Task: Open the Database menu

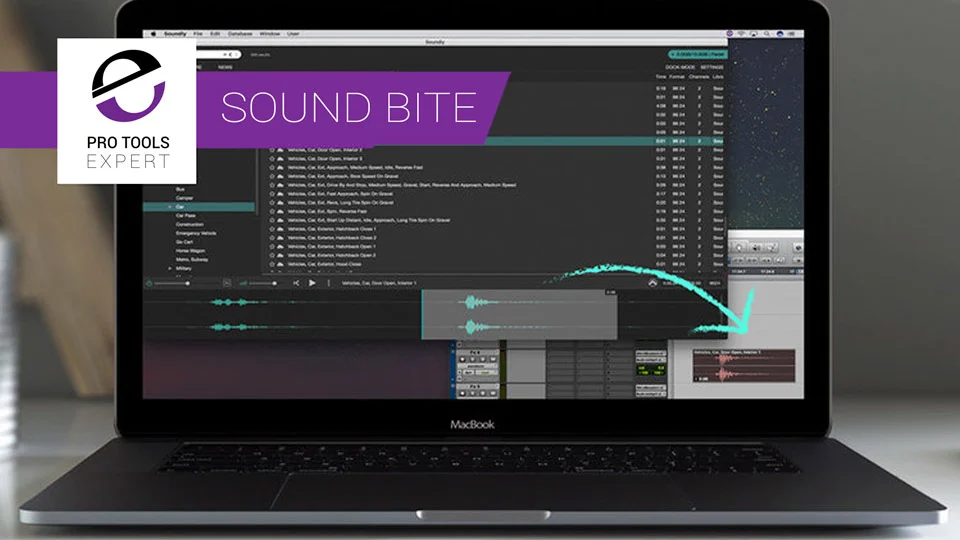Action: point(240,34)
